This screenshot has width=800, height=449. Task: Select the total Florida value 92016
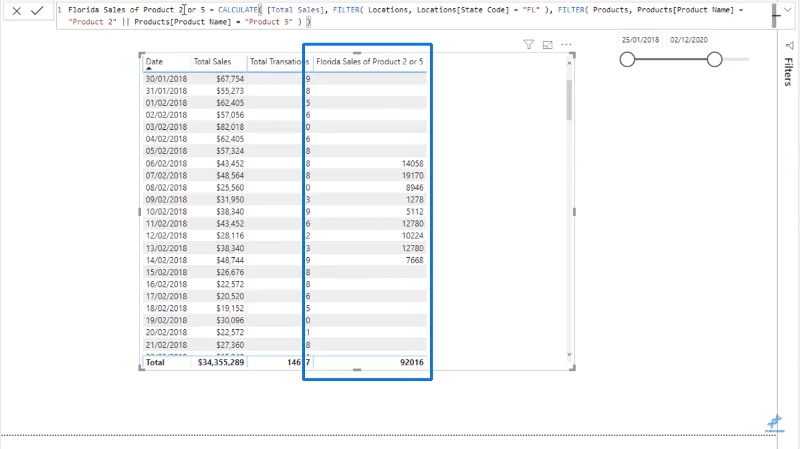click(x=412, y=362)
